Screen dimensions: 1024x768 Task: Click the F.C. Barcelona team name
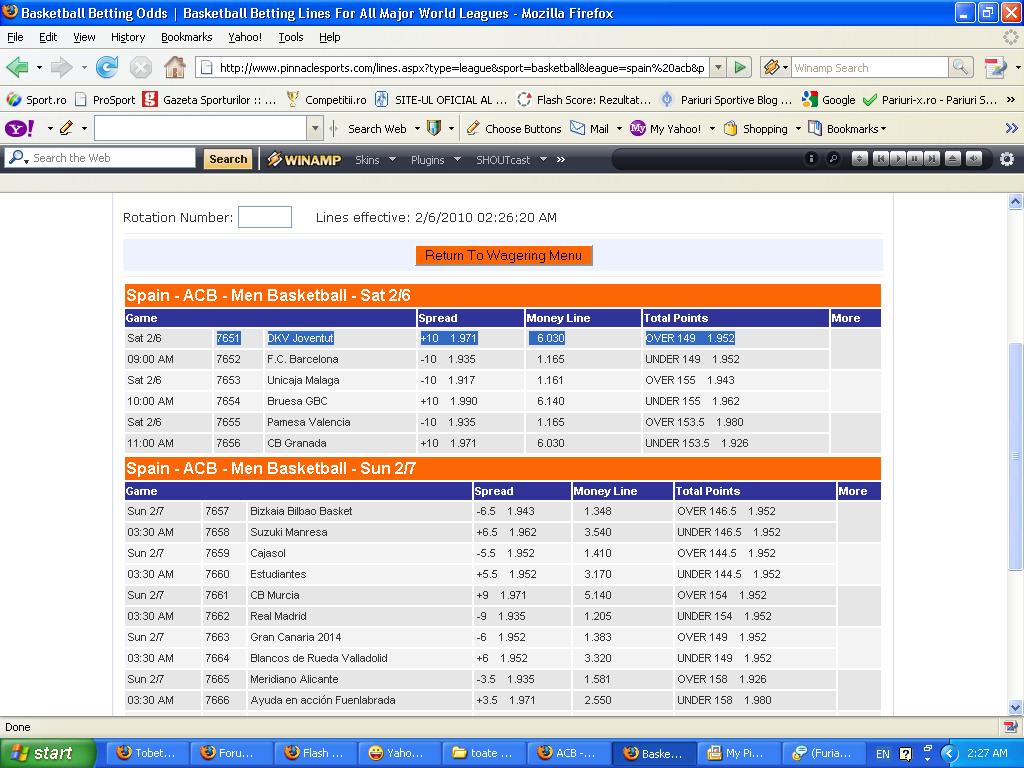[302, 359]
